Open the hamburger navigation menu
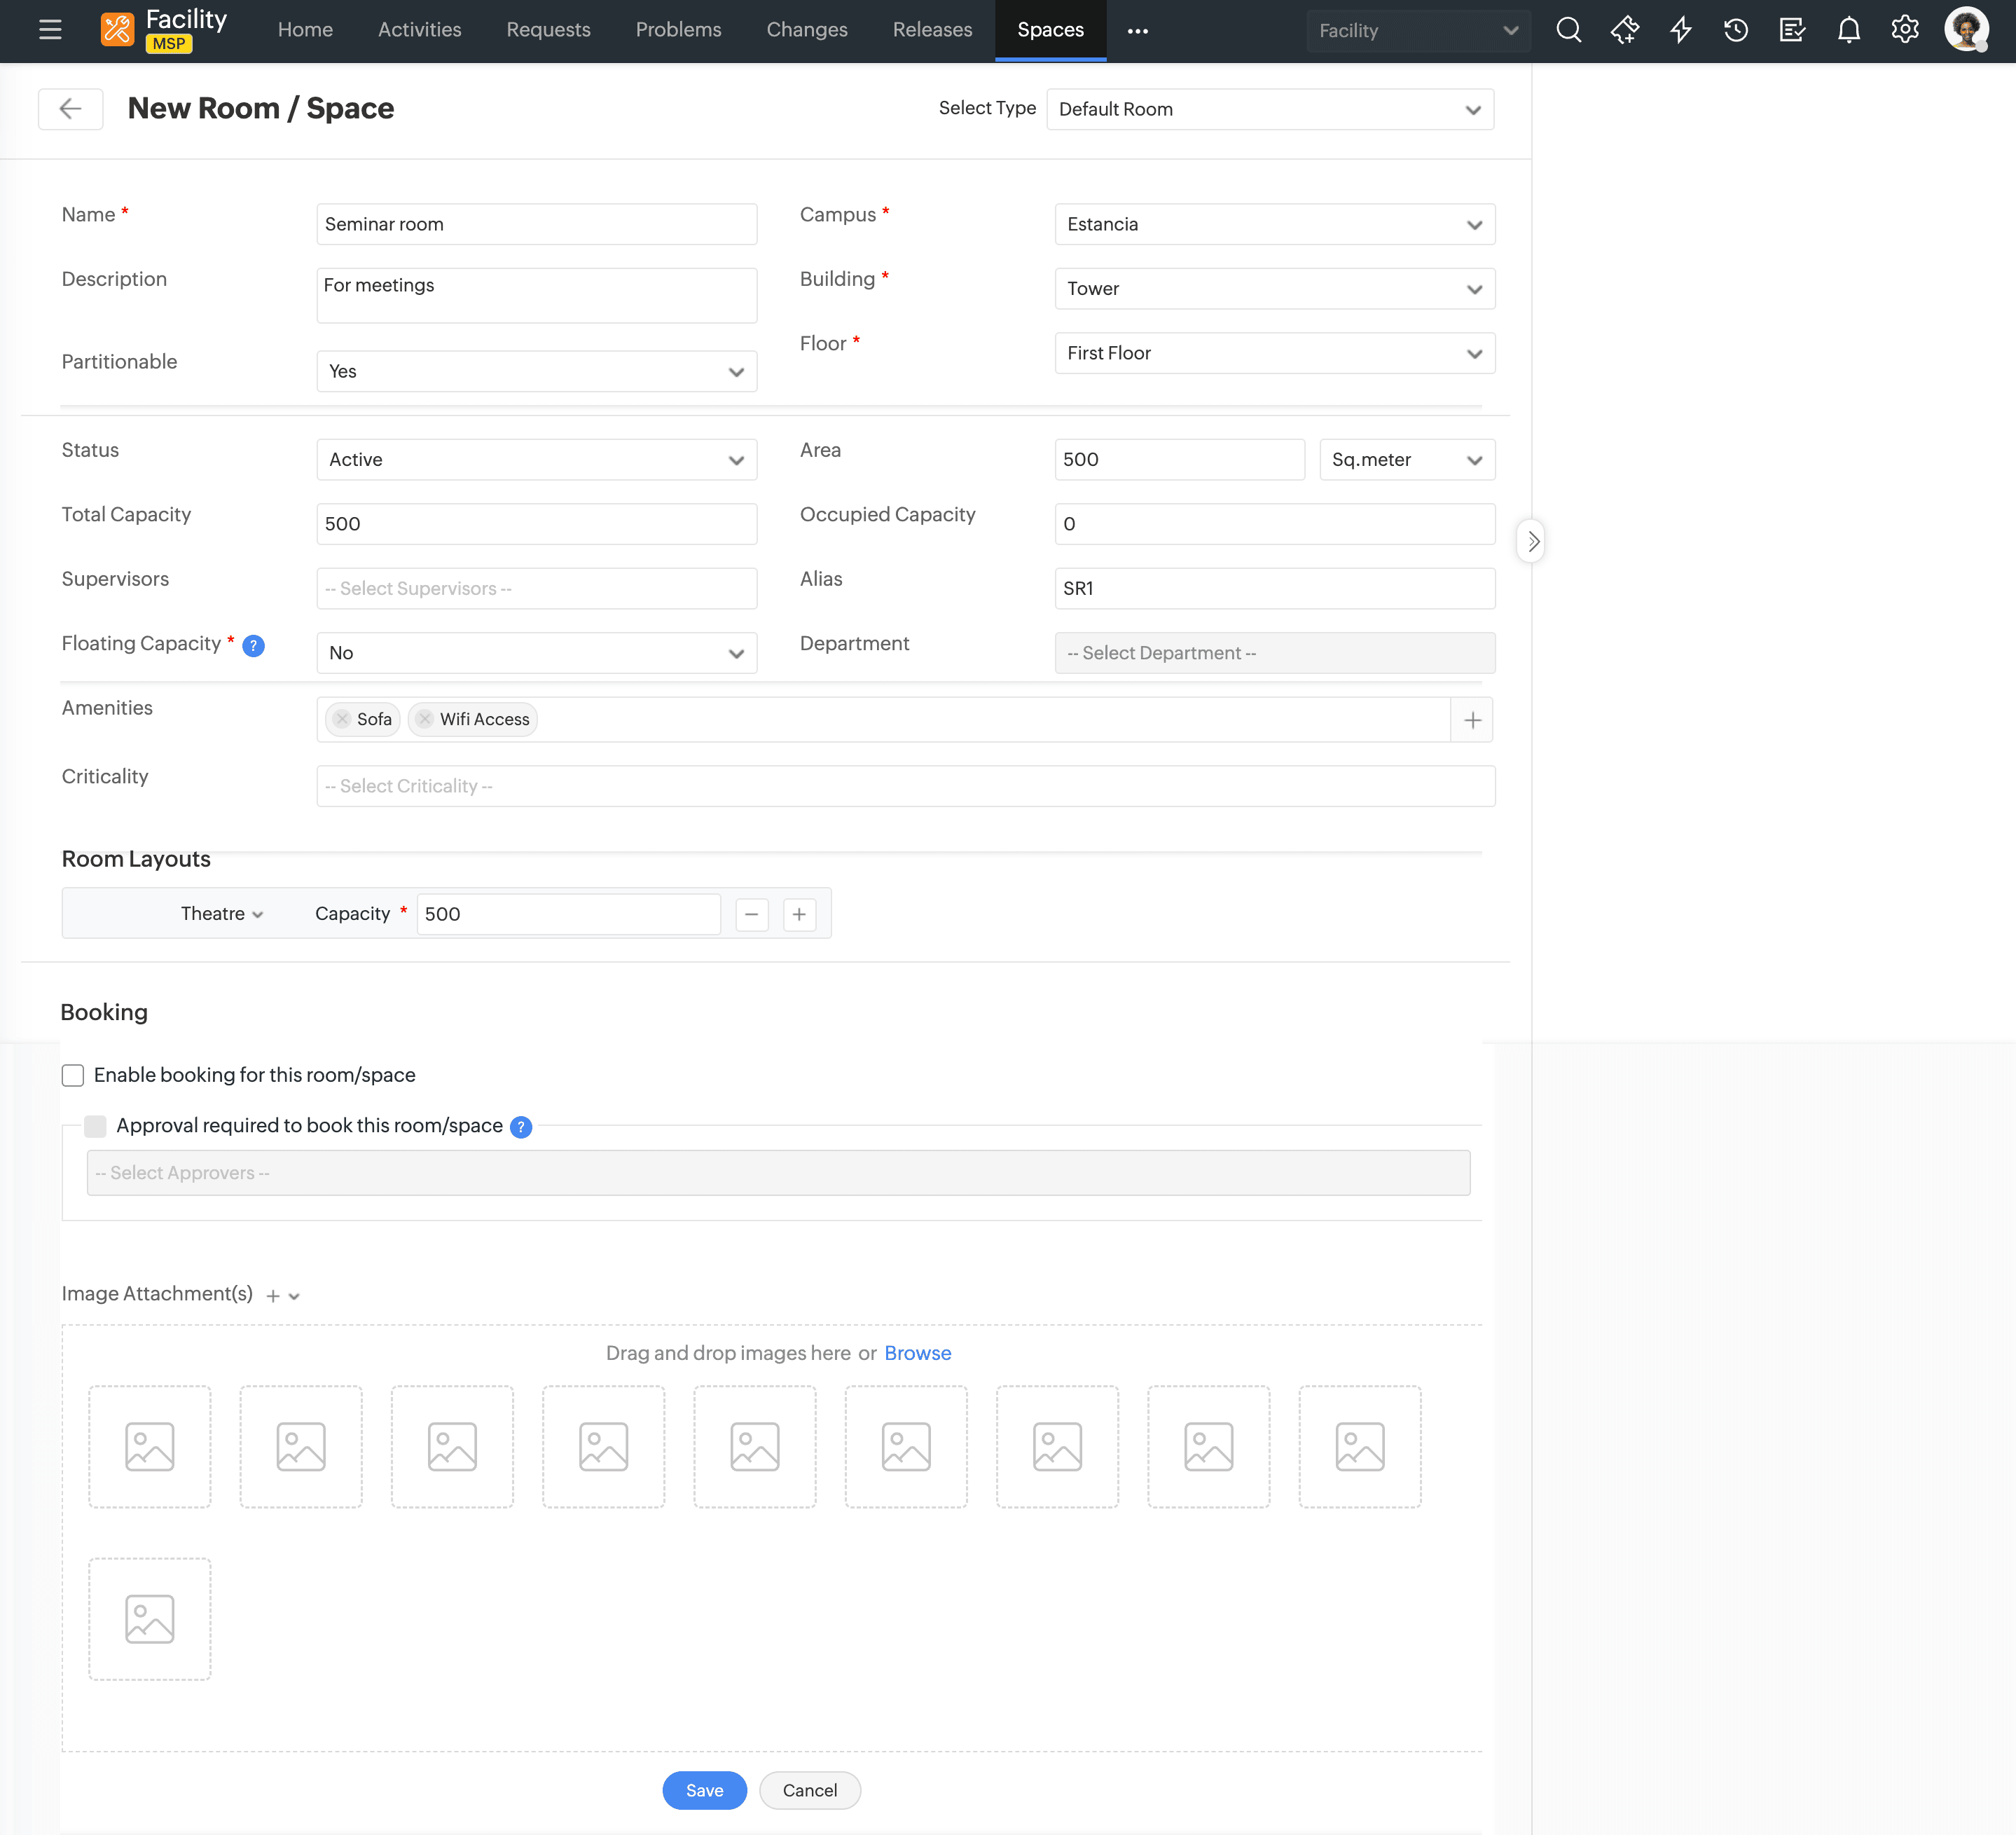2016x1835 pixels. point(50,30)
